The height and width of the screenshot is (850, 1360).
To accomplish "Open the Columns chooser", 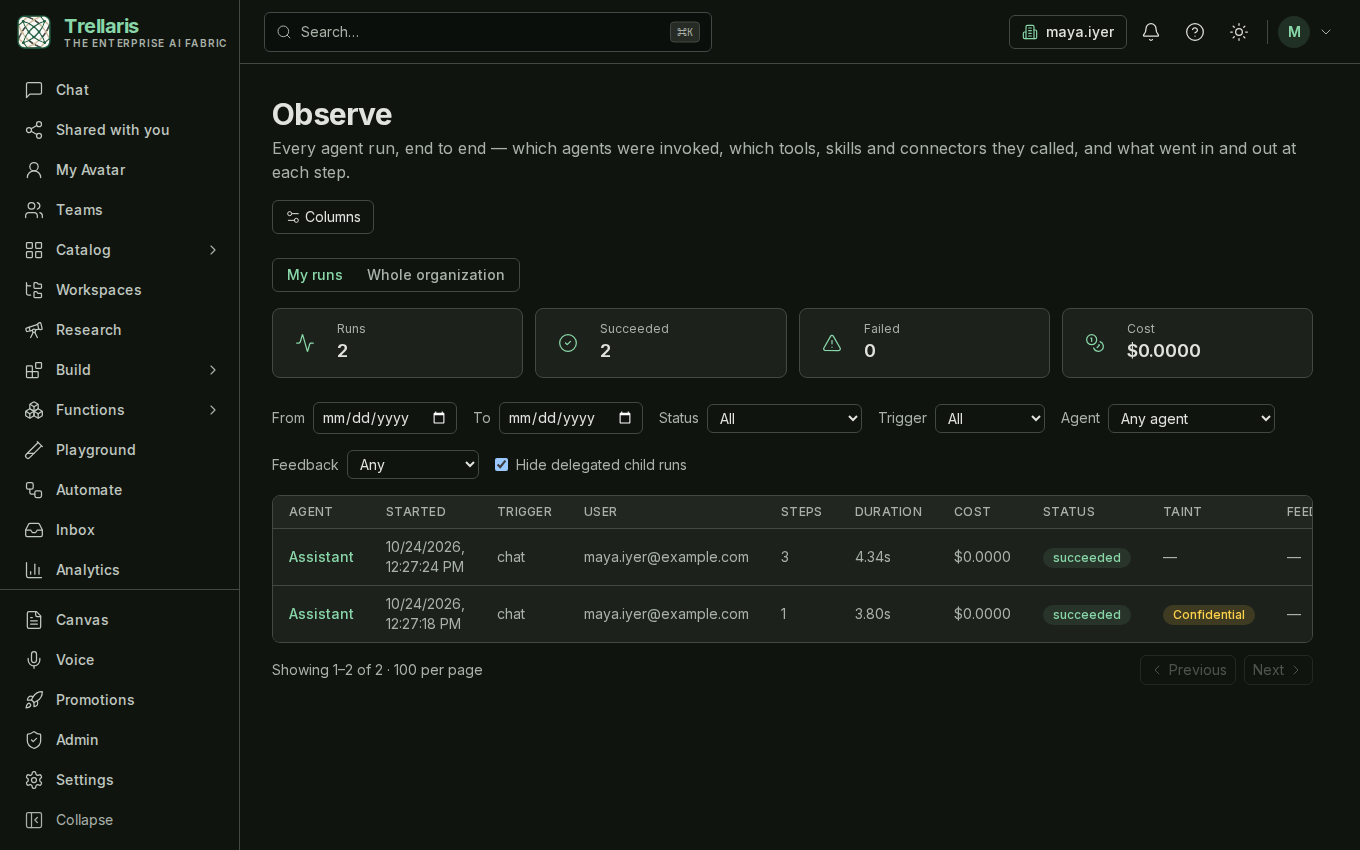I will 323,217.
